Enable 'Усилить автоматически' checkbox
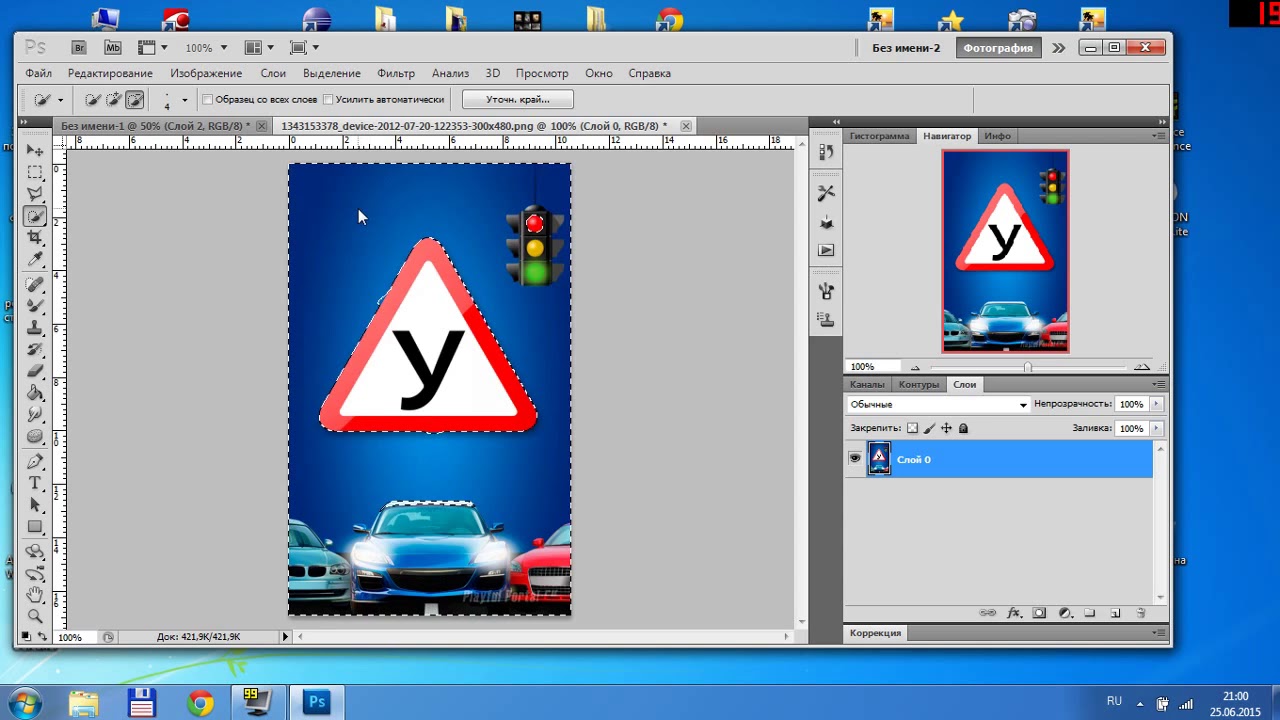 (328, 100)
